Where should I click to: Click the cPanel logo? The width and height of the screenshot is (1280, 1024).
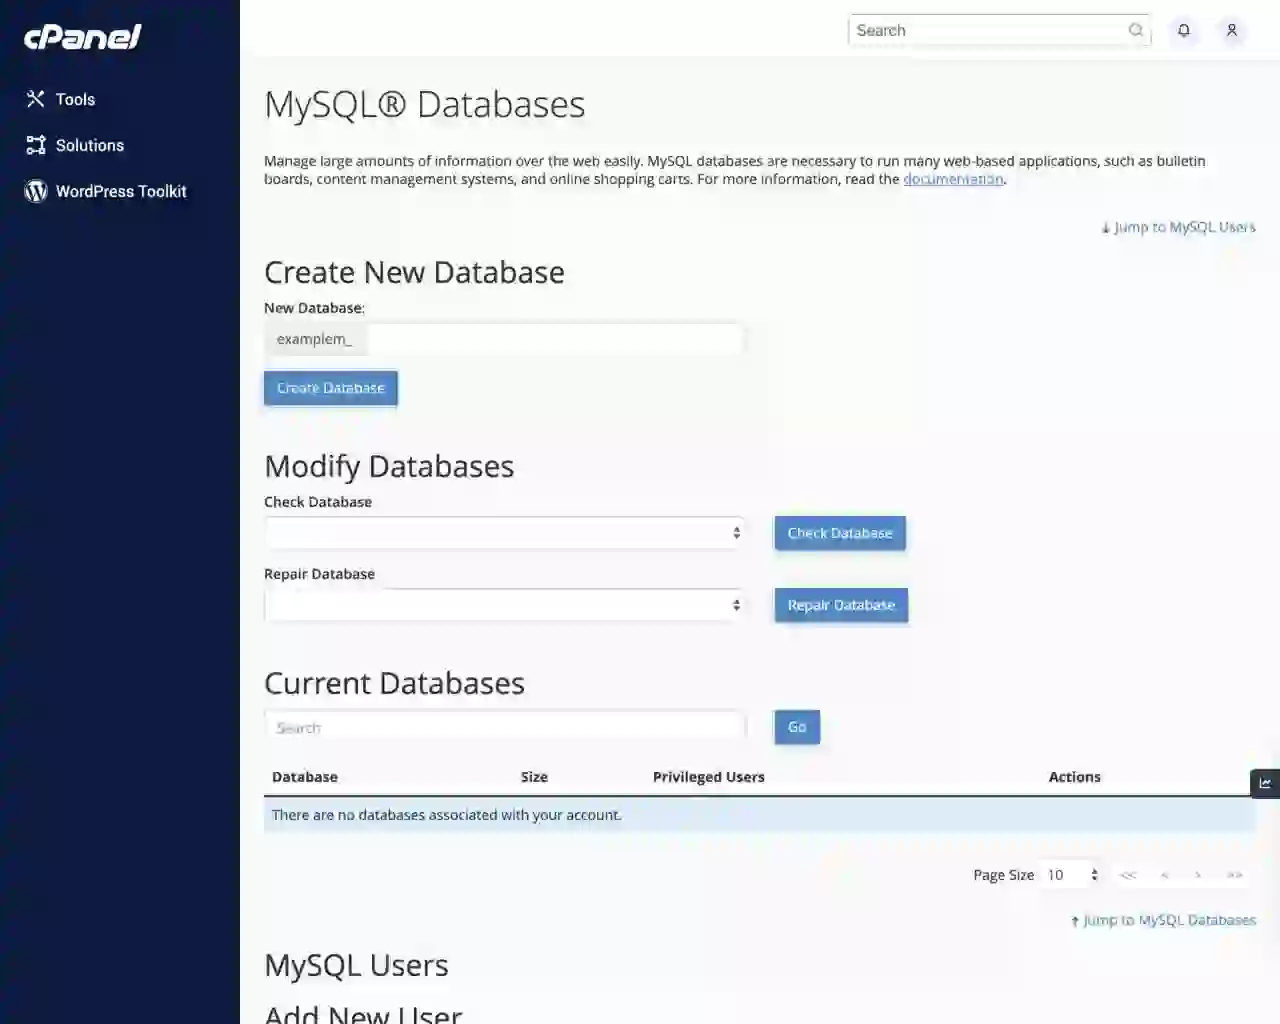click(82, 37)
